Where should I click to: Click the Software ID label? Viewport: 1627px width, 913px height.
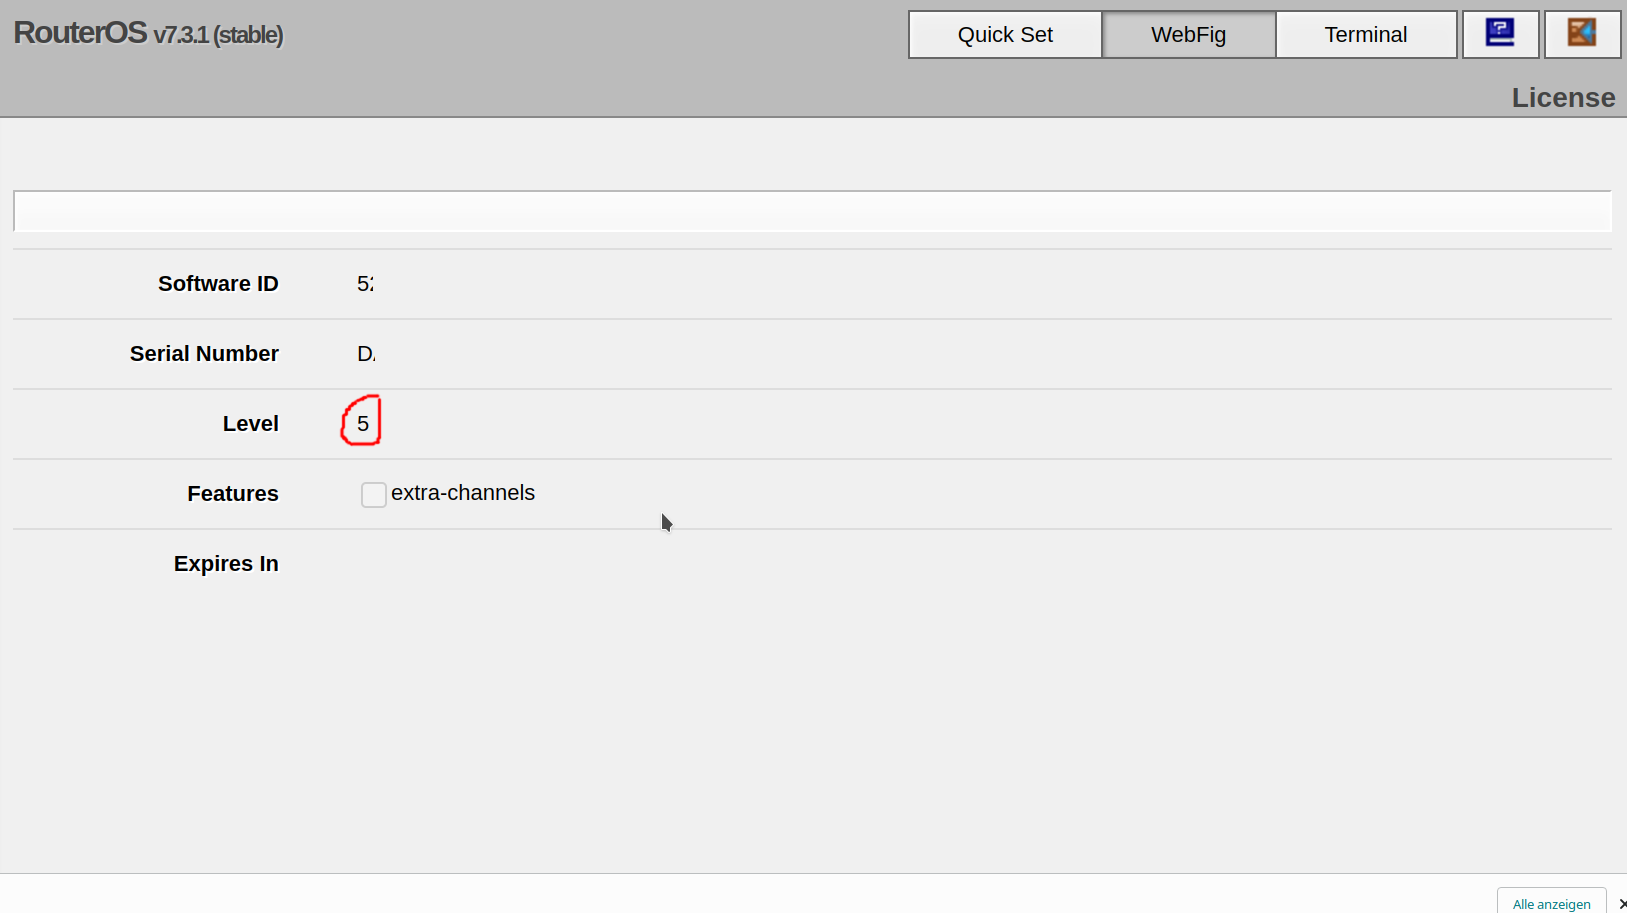click(218, 284)
